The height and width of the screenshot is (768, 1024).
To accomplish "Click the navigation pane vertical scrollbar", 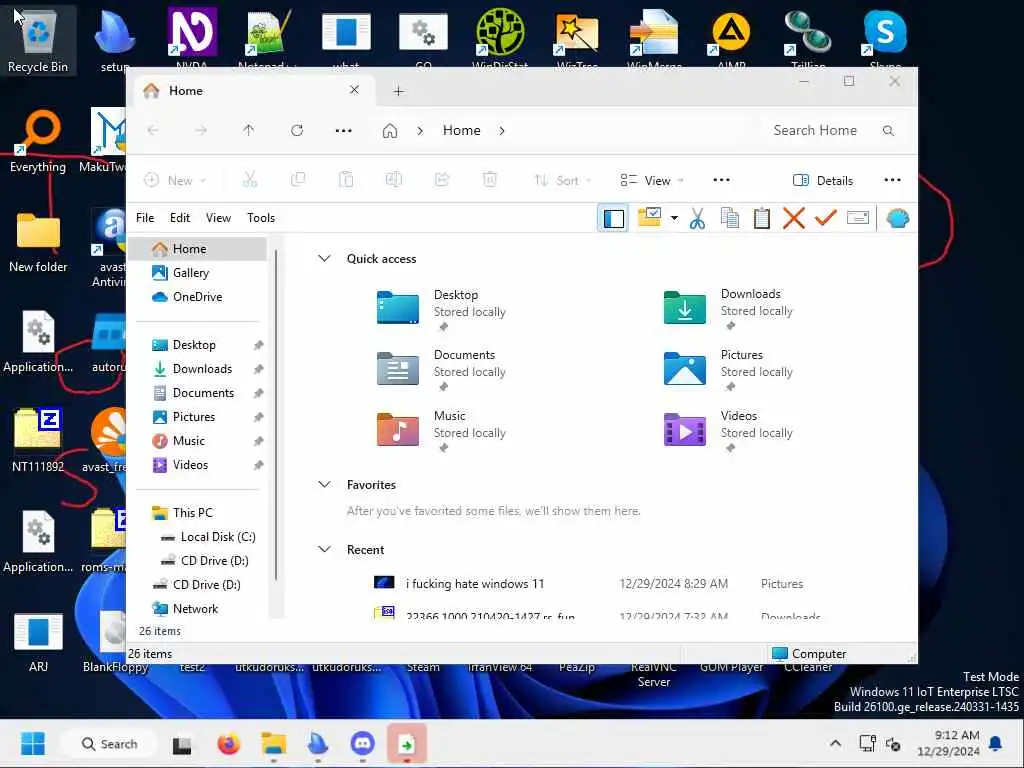I will [x=276, y=415].
